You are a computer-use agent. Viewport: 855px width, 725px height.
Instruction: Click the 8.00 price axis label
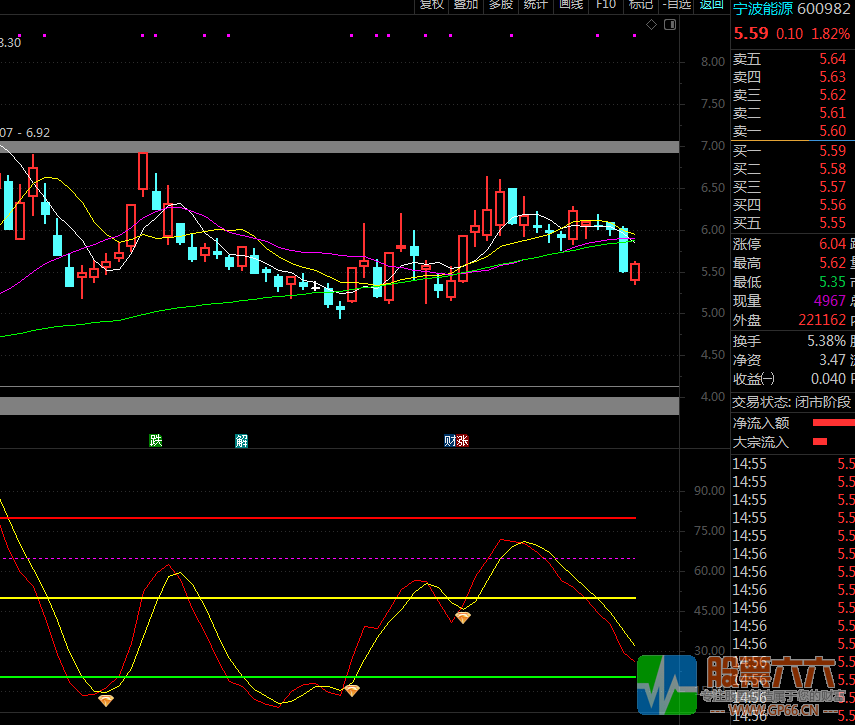[x=713, y=62]
